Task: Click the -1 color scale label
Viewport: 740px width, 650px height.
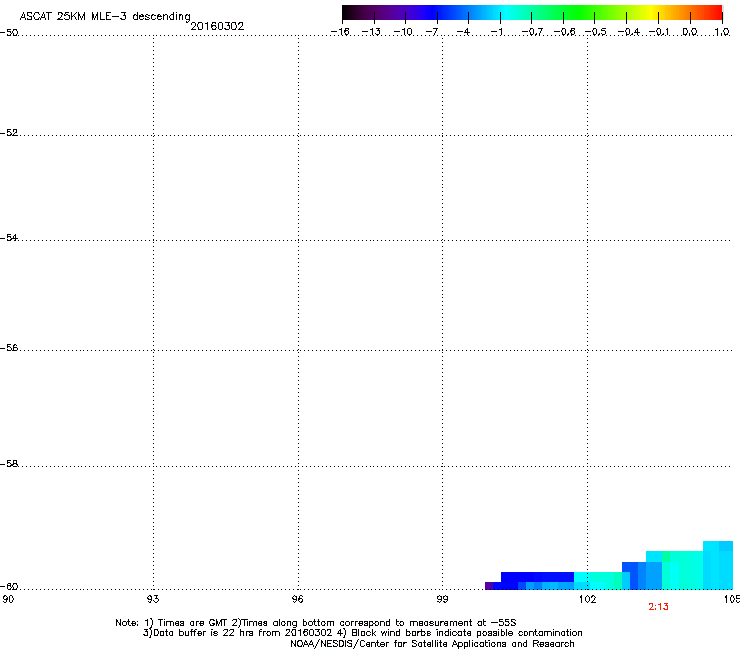Action: click(x=496, y=32)
